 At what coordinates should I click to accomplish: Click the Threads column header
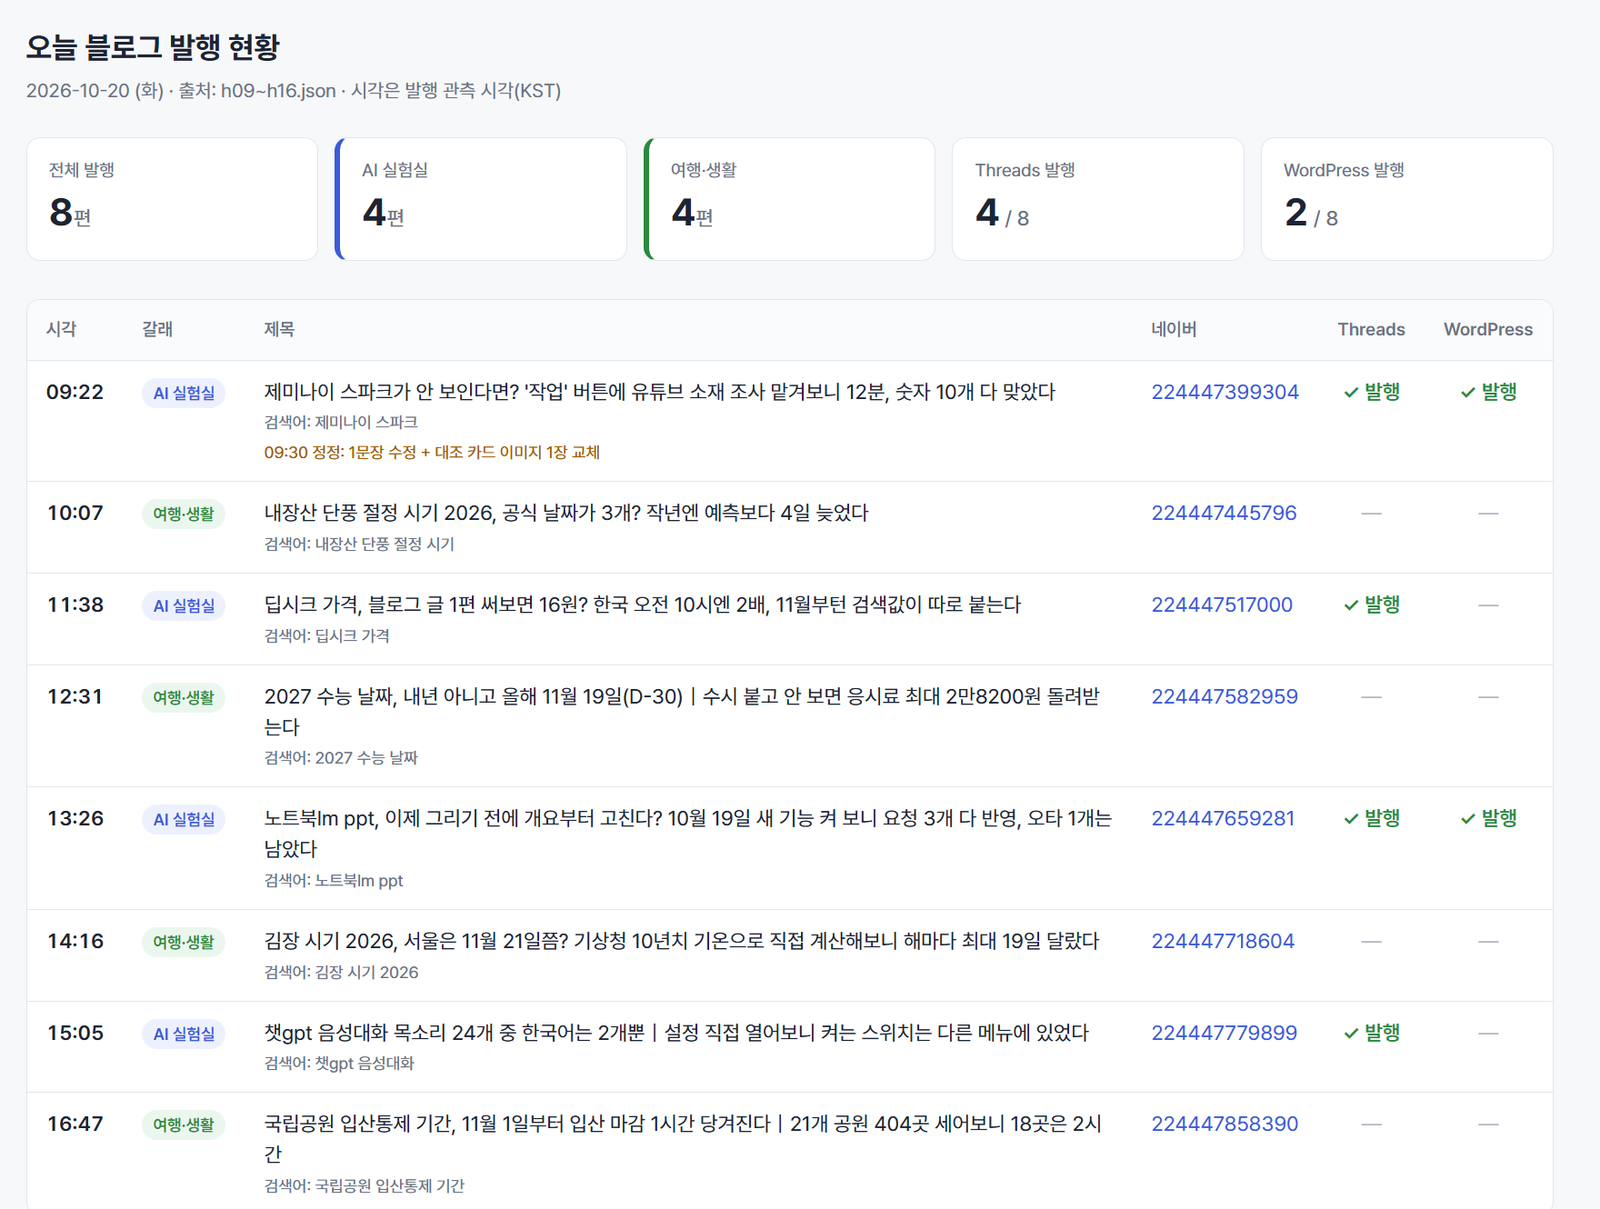1371,329
